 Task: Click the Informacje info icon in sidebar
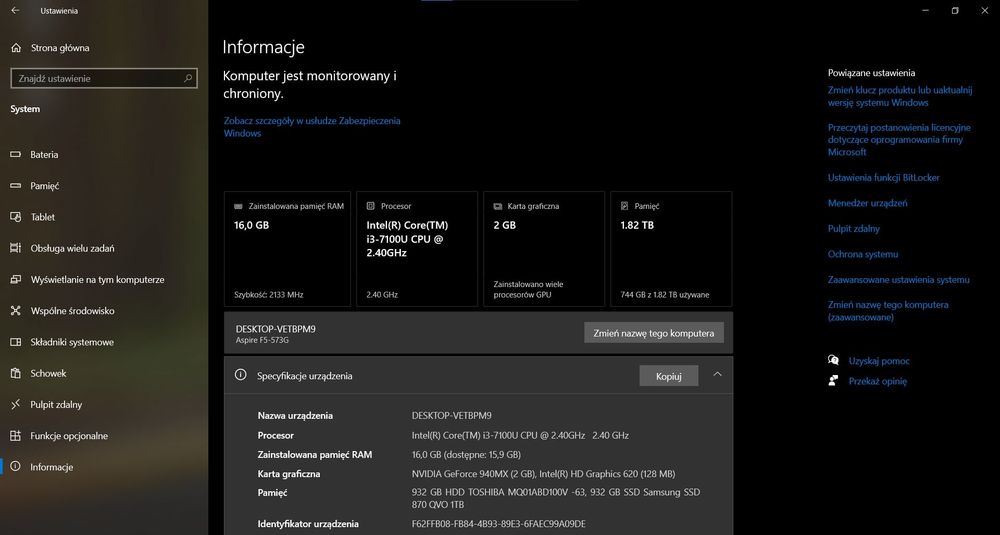pyautogui.click(x=16, y=467)
